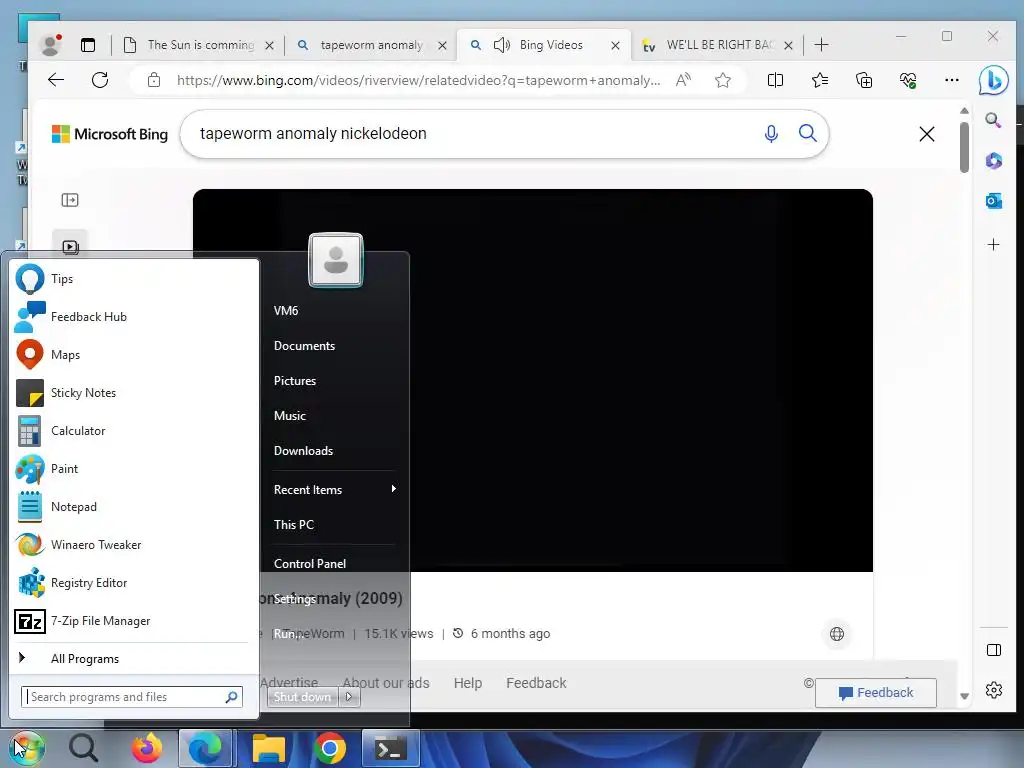Click the blue Feedback button
1024x768 pixels.
click(x=876, y=693)
